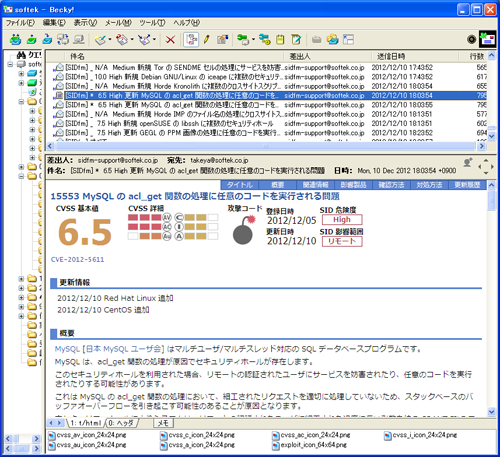The image size is (500, 457).
Task: Click the reply message toolbar icon
Action: [122, 40]
